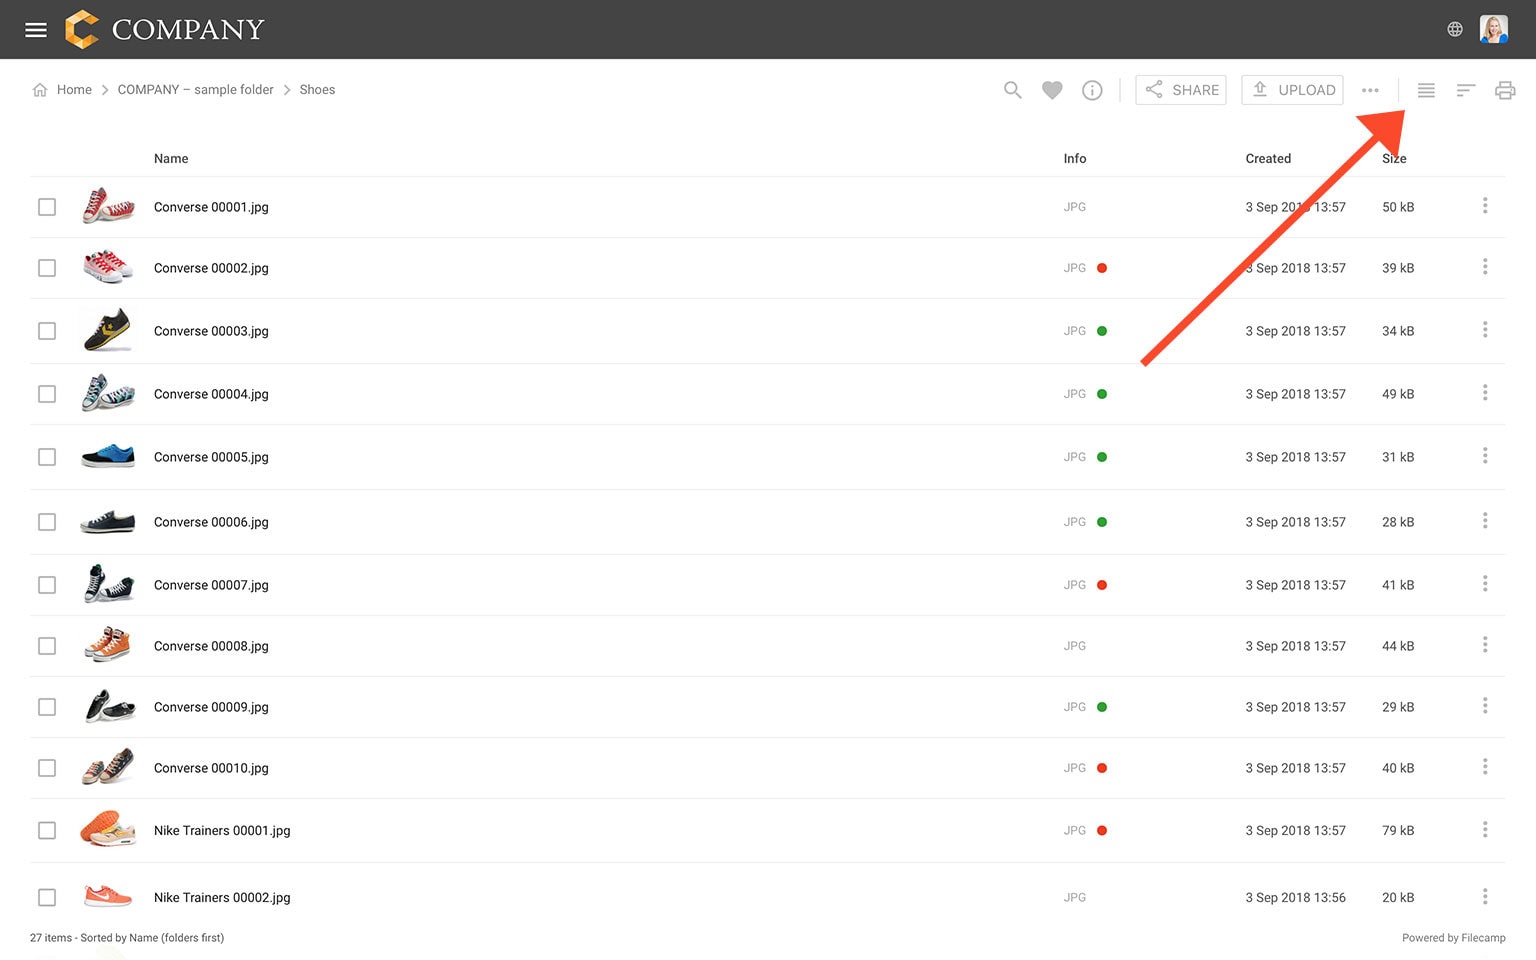Image resolution: width=1536 pixels, height=960 pixels.
Task: Select checkbox for Converse 00009.jpg
Action: pos(47,707)
